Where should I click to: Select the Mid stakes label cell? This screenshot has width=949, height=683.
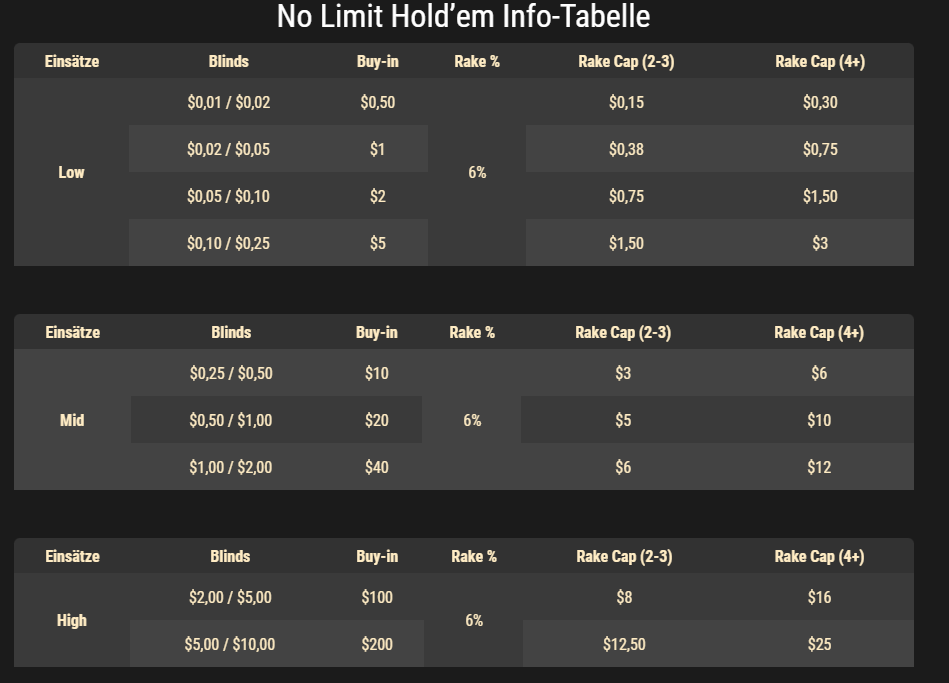pyautogui.click(x=72, y=420)
